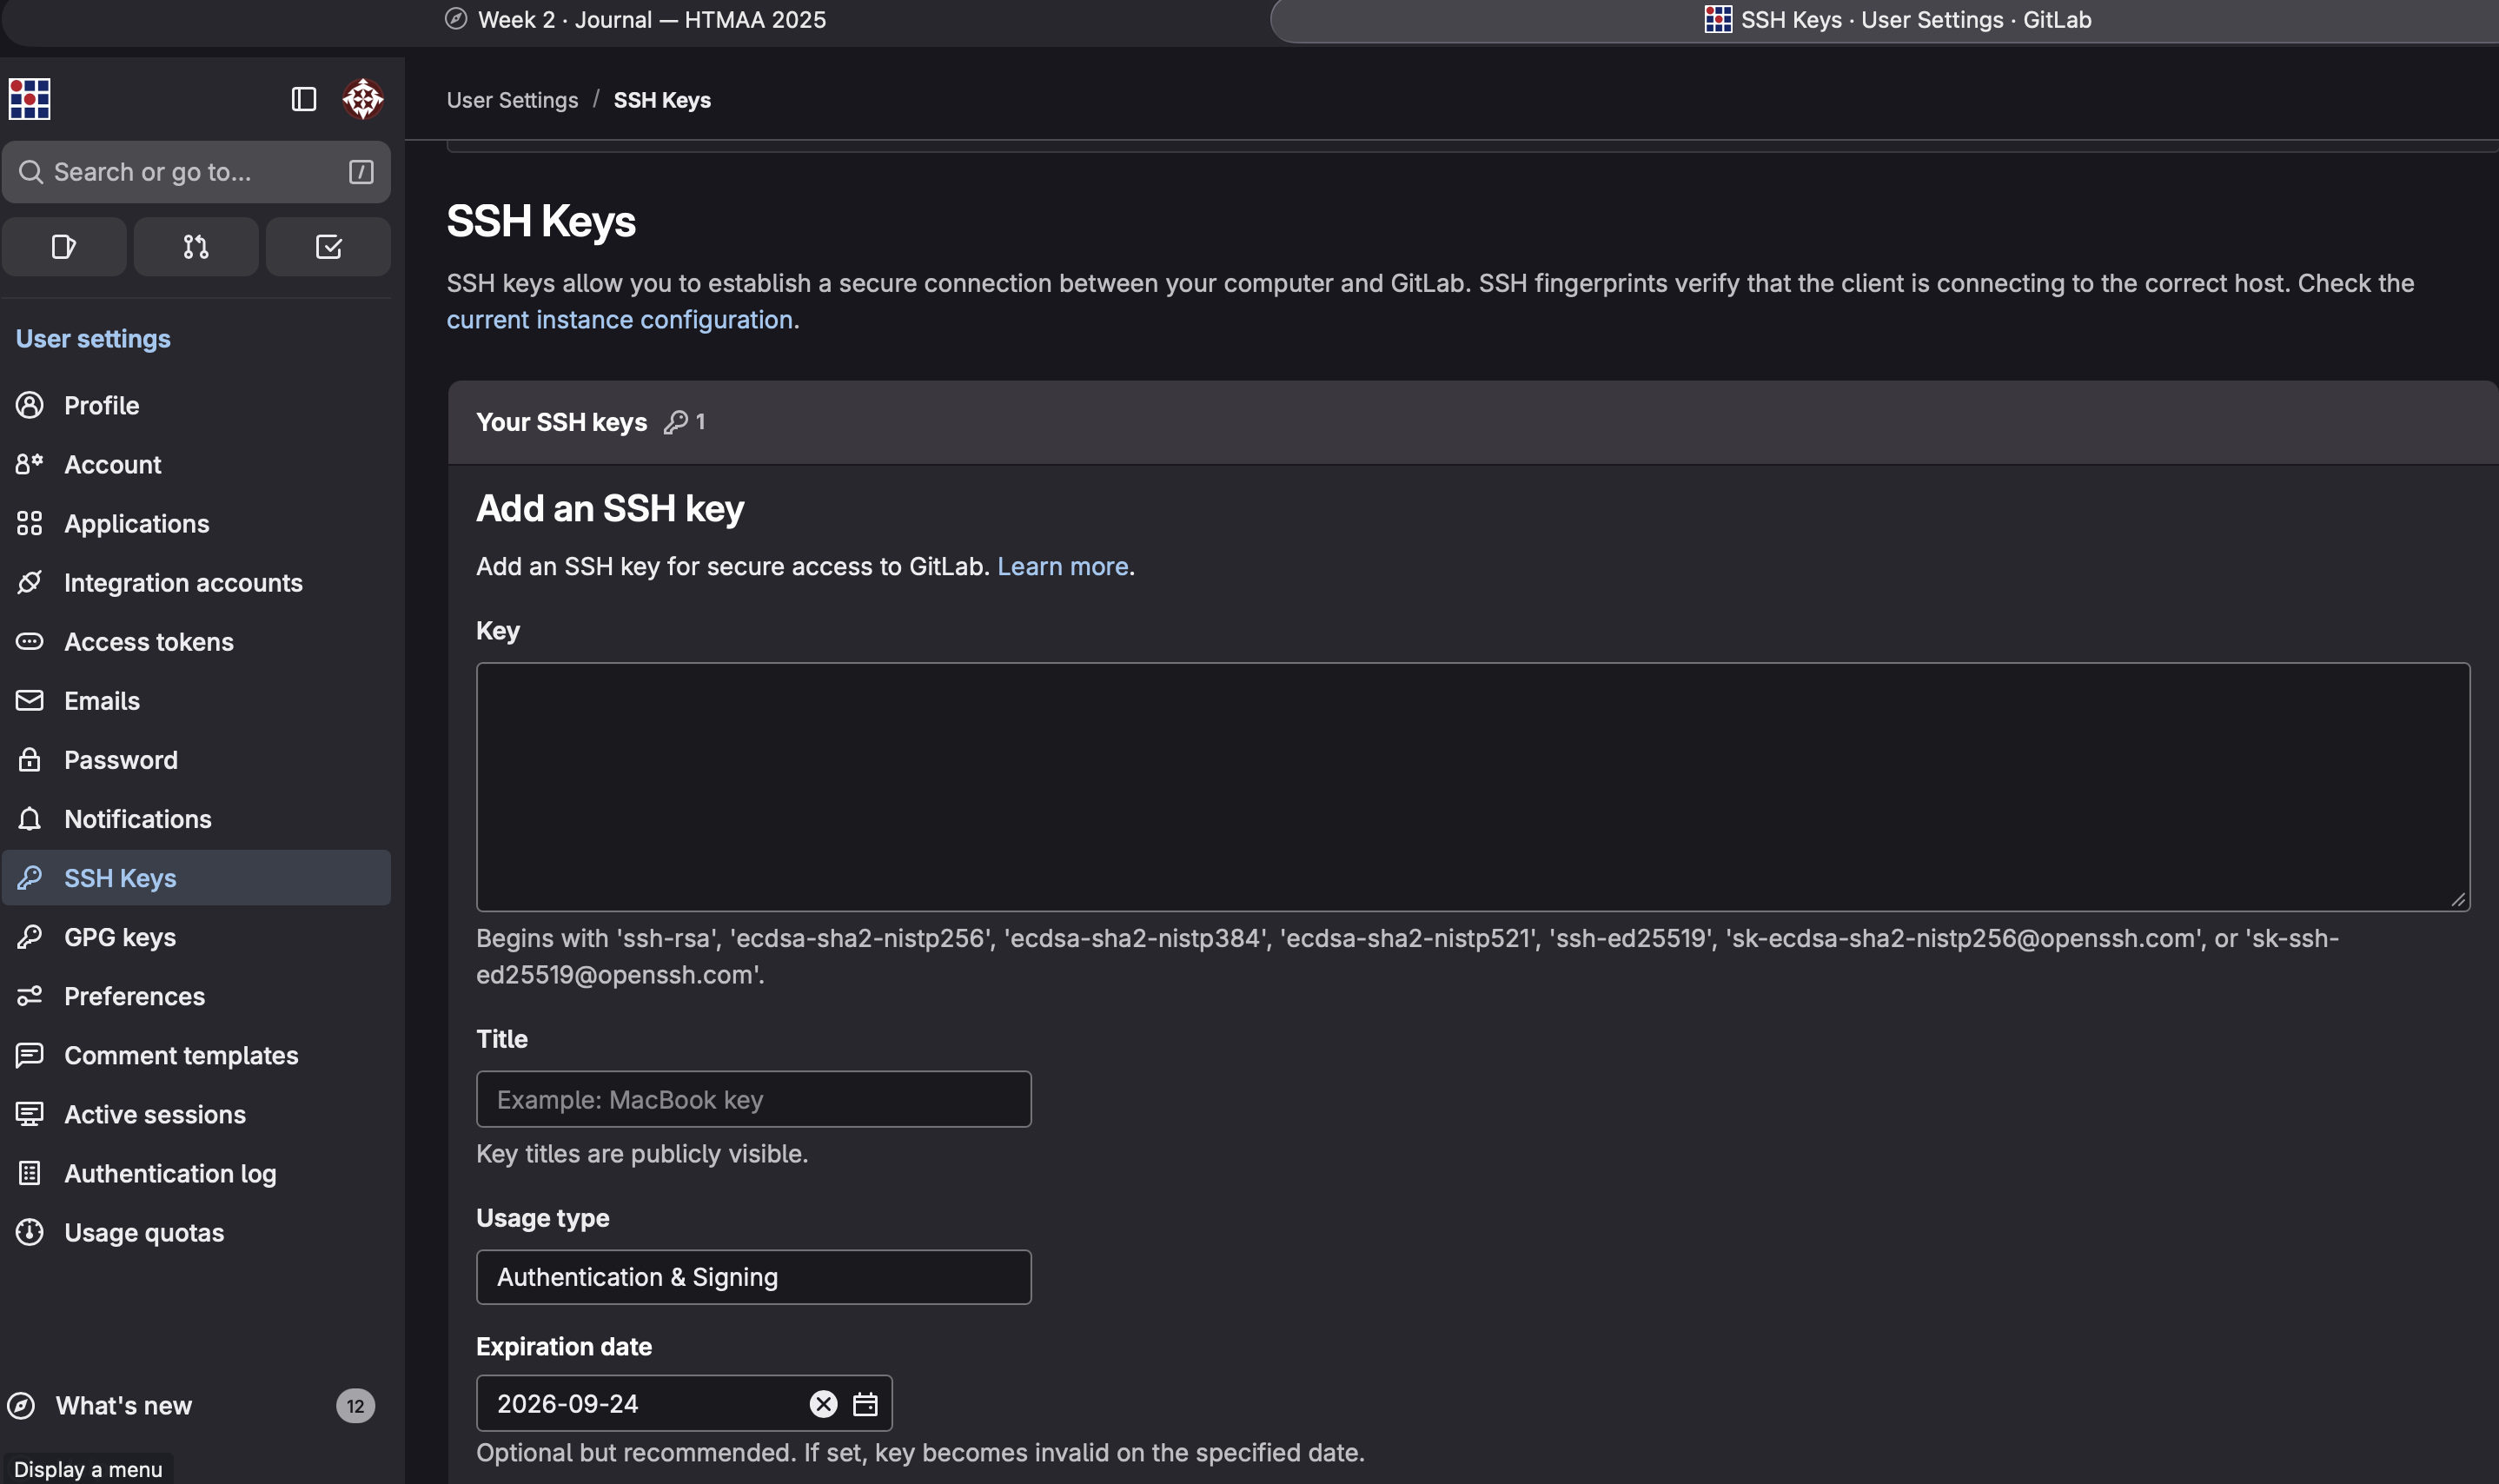Open the expiration date calendar picker
Image resolution: width=2499 pixels, height=1484 pixels.
[865, 1404]
